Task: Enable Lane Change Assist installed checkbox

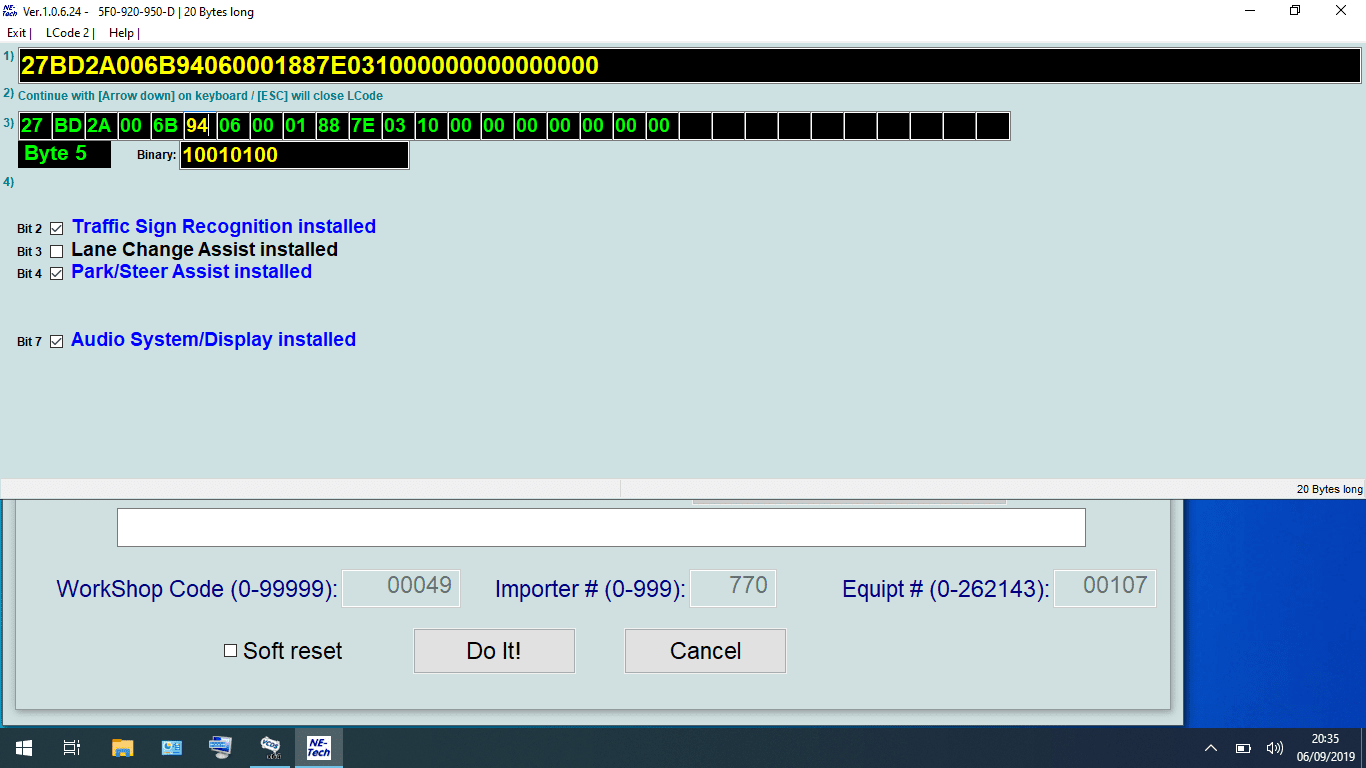Action: (x=57, y=252)
